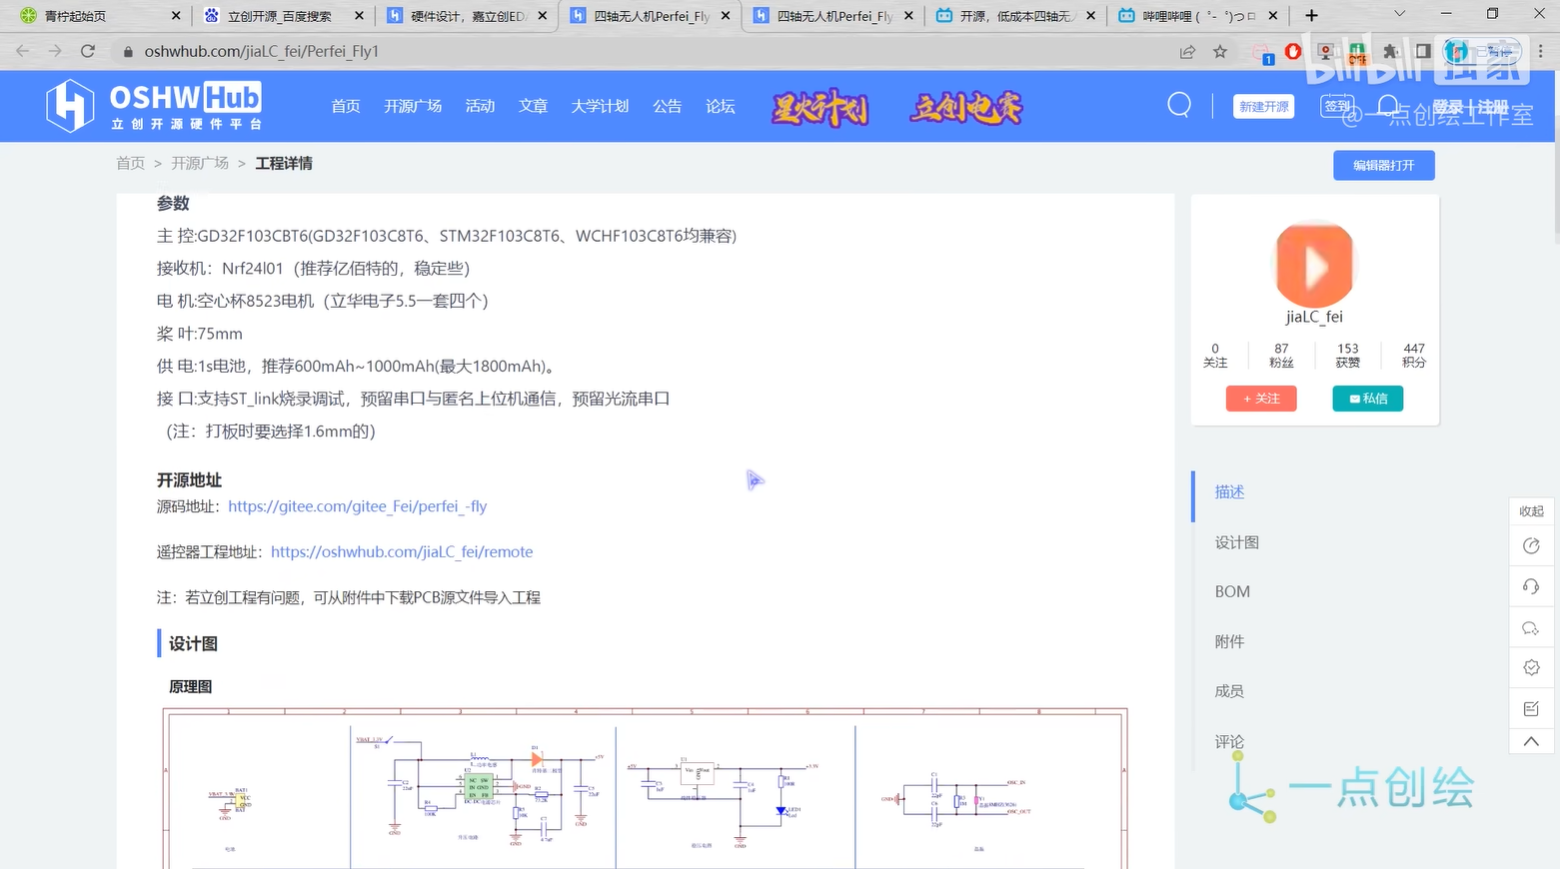This screenshot has height=869, width=1560.
Task: Open the 大学计划 nav menu item
Action: [599, 106]
